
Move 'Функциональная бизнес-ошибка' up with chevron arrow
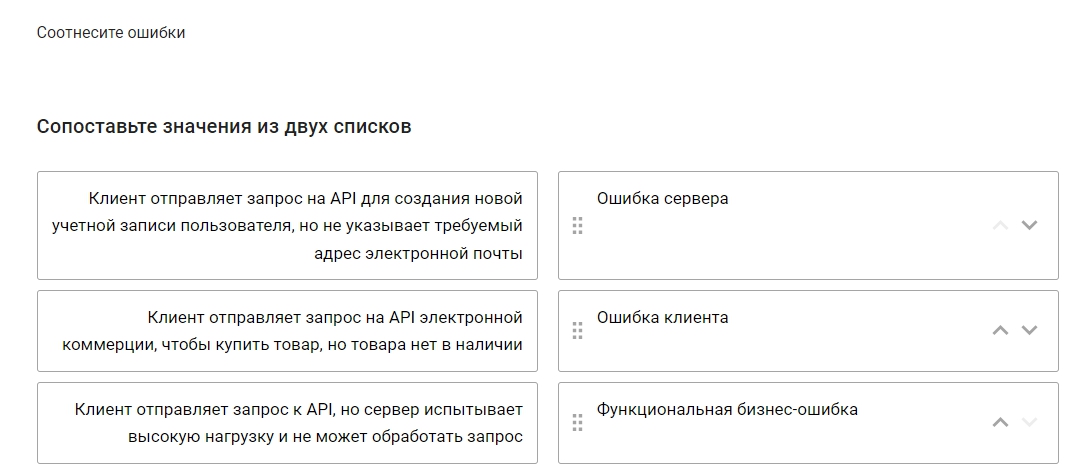[x=1000, y=423]
